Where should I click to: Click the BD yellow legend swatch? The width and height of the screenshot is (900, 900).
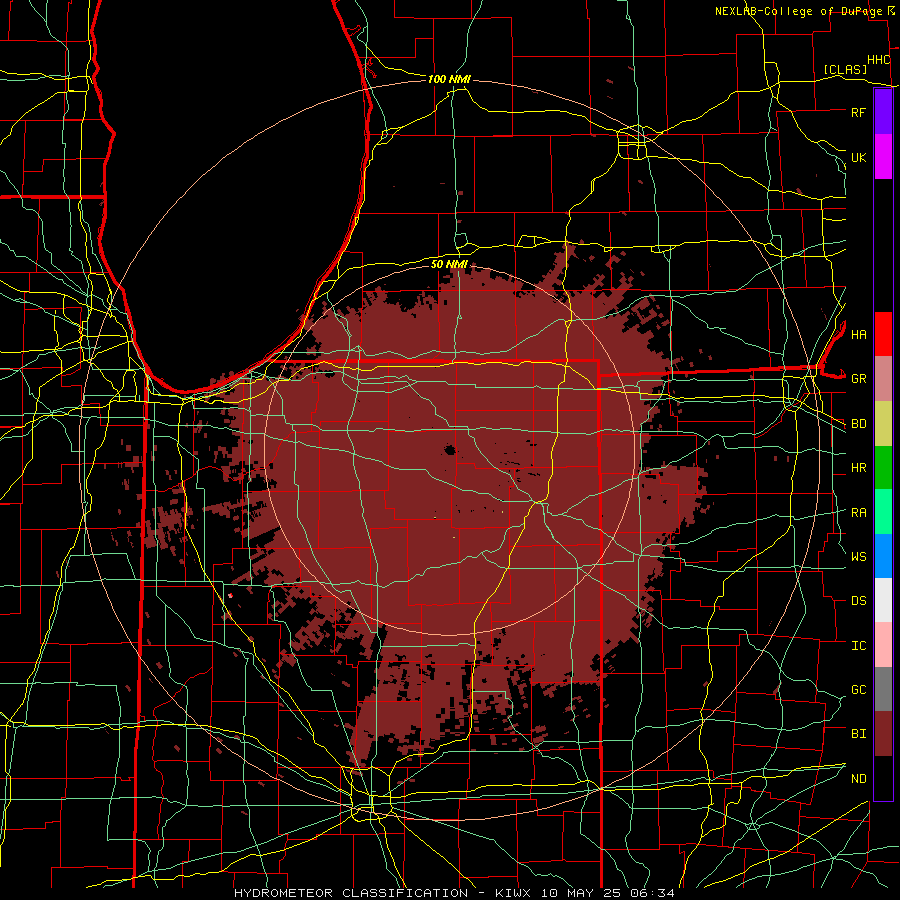(883, 424)
